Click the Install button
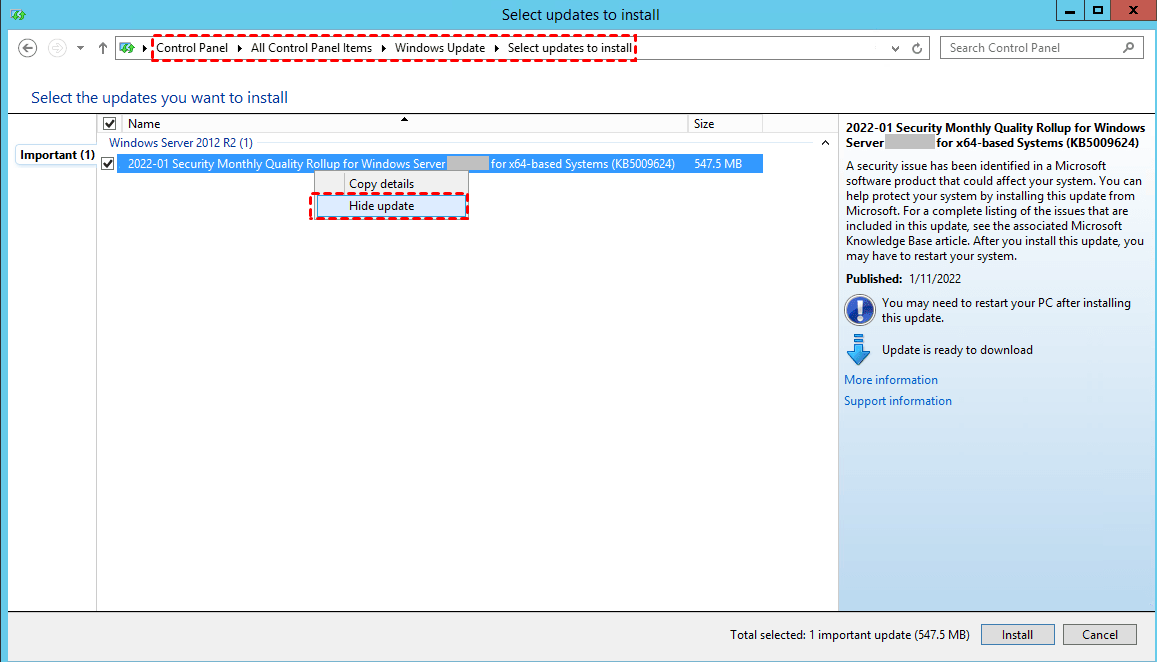Viewport: 1157px width, 662px height. (x=1018, y=635)
